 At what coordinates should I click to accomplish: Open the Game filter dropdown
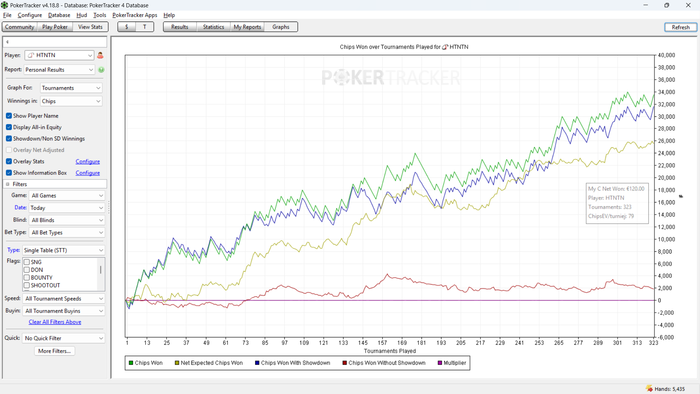(x=67, y=195)
